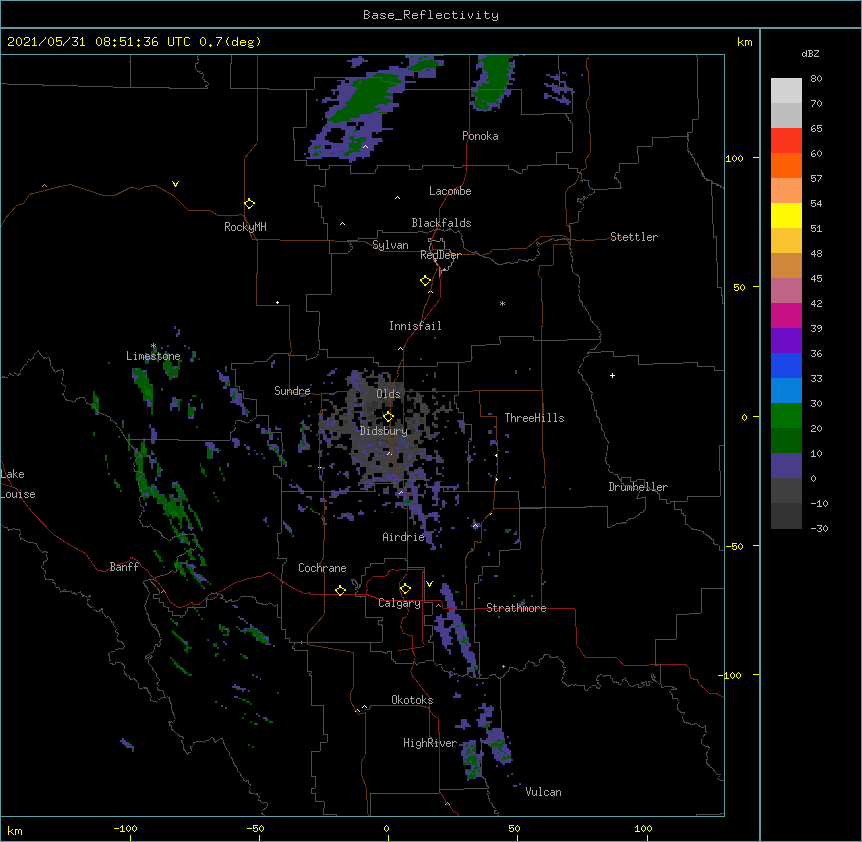Click the yellow diamond marker below RedDeer

[425, 281]
